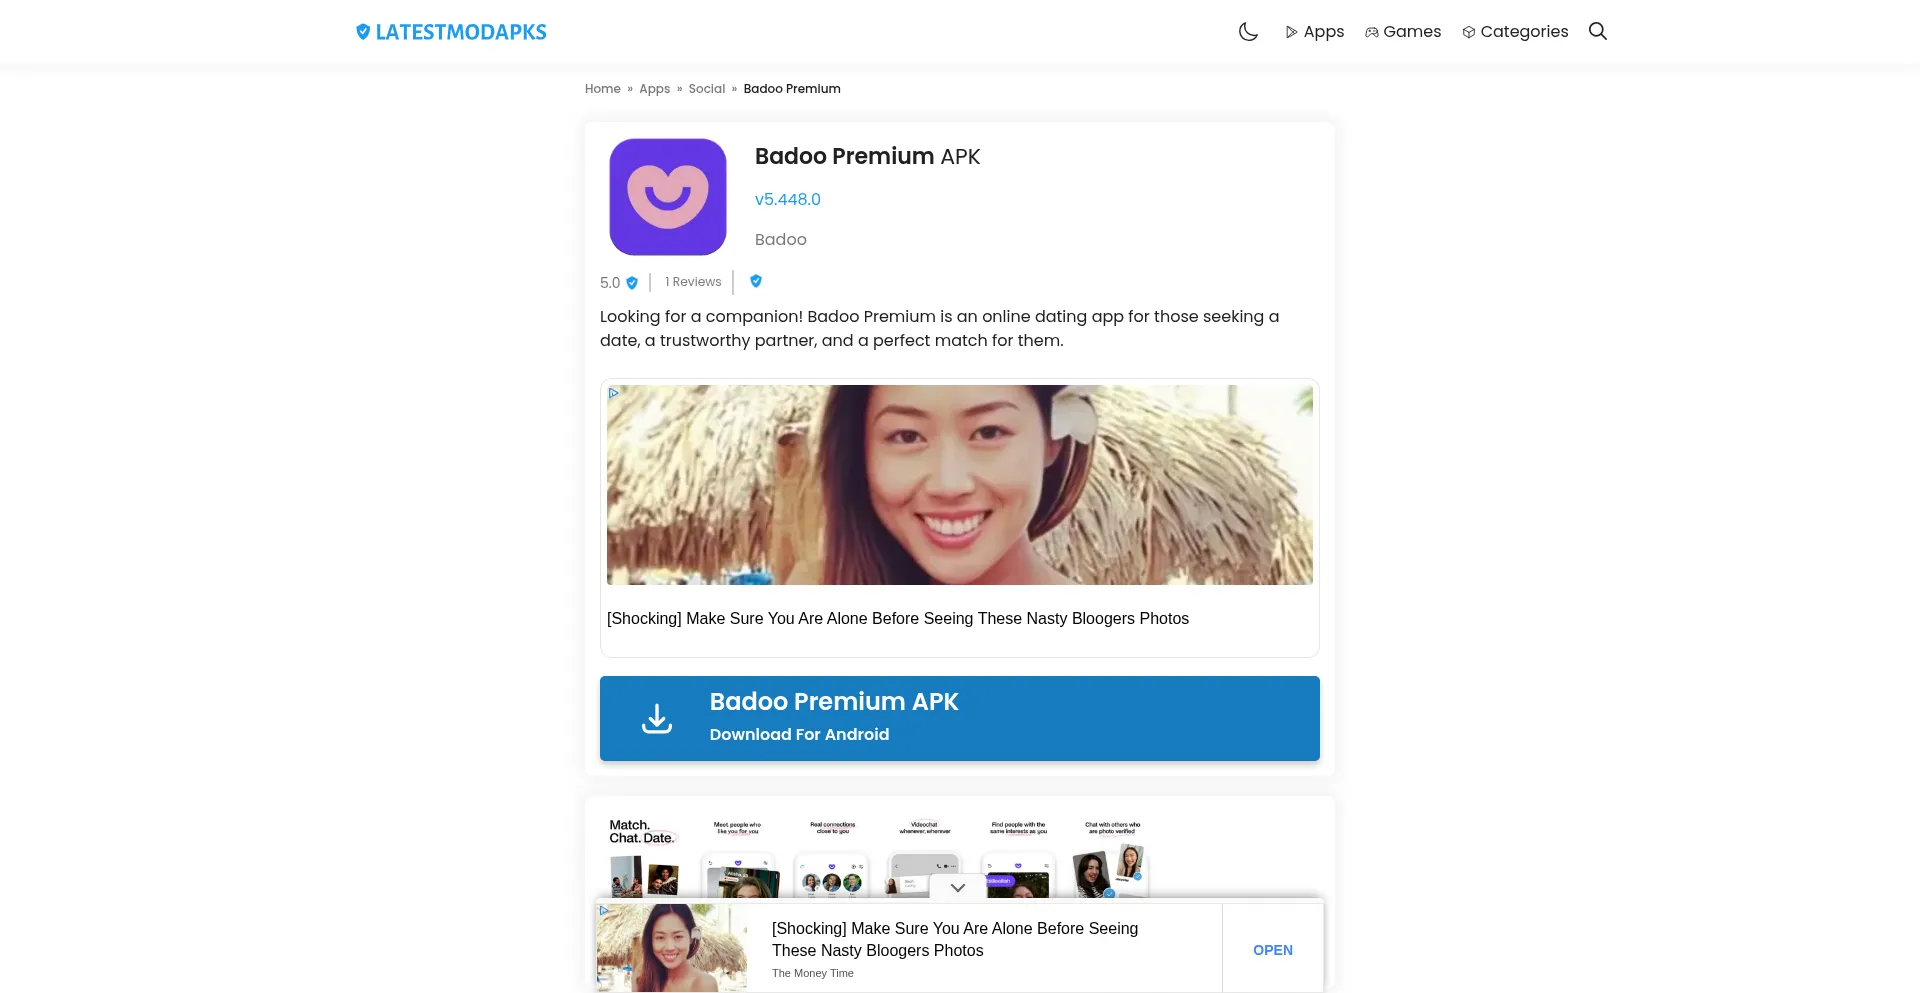
Task: Open the v5.448.0 version link
Action: coord(787,199)
